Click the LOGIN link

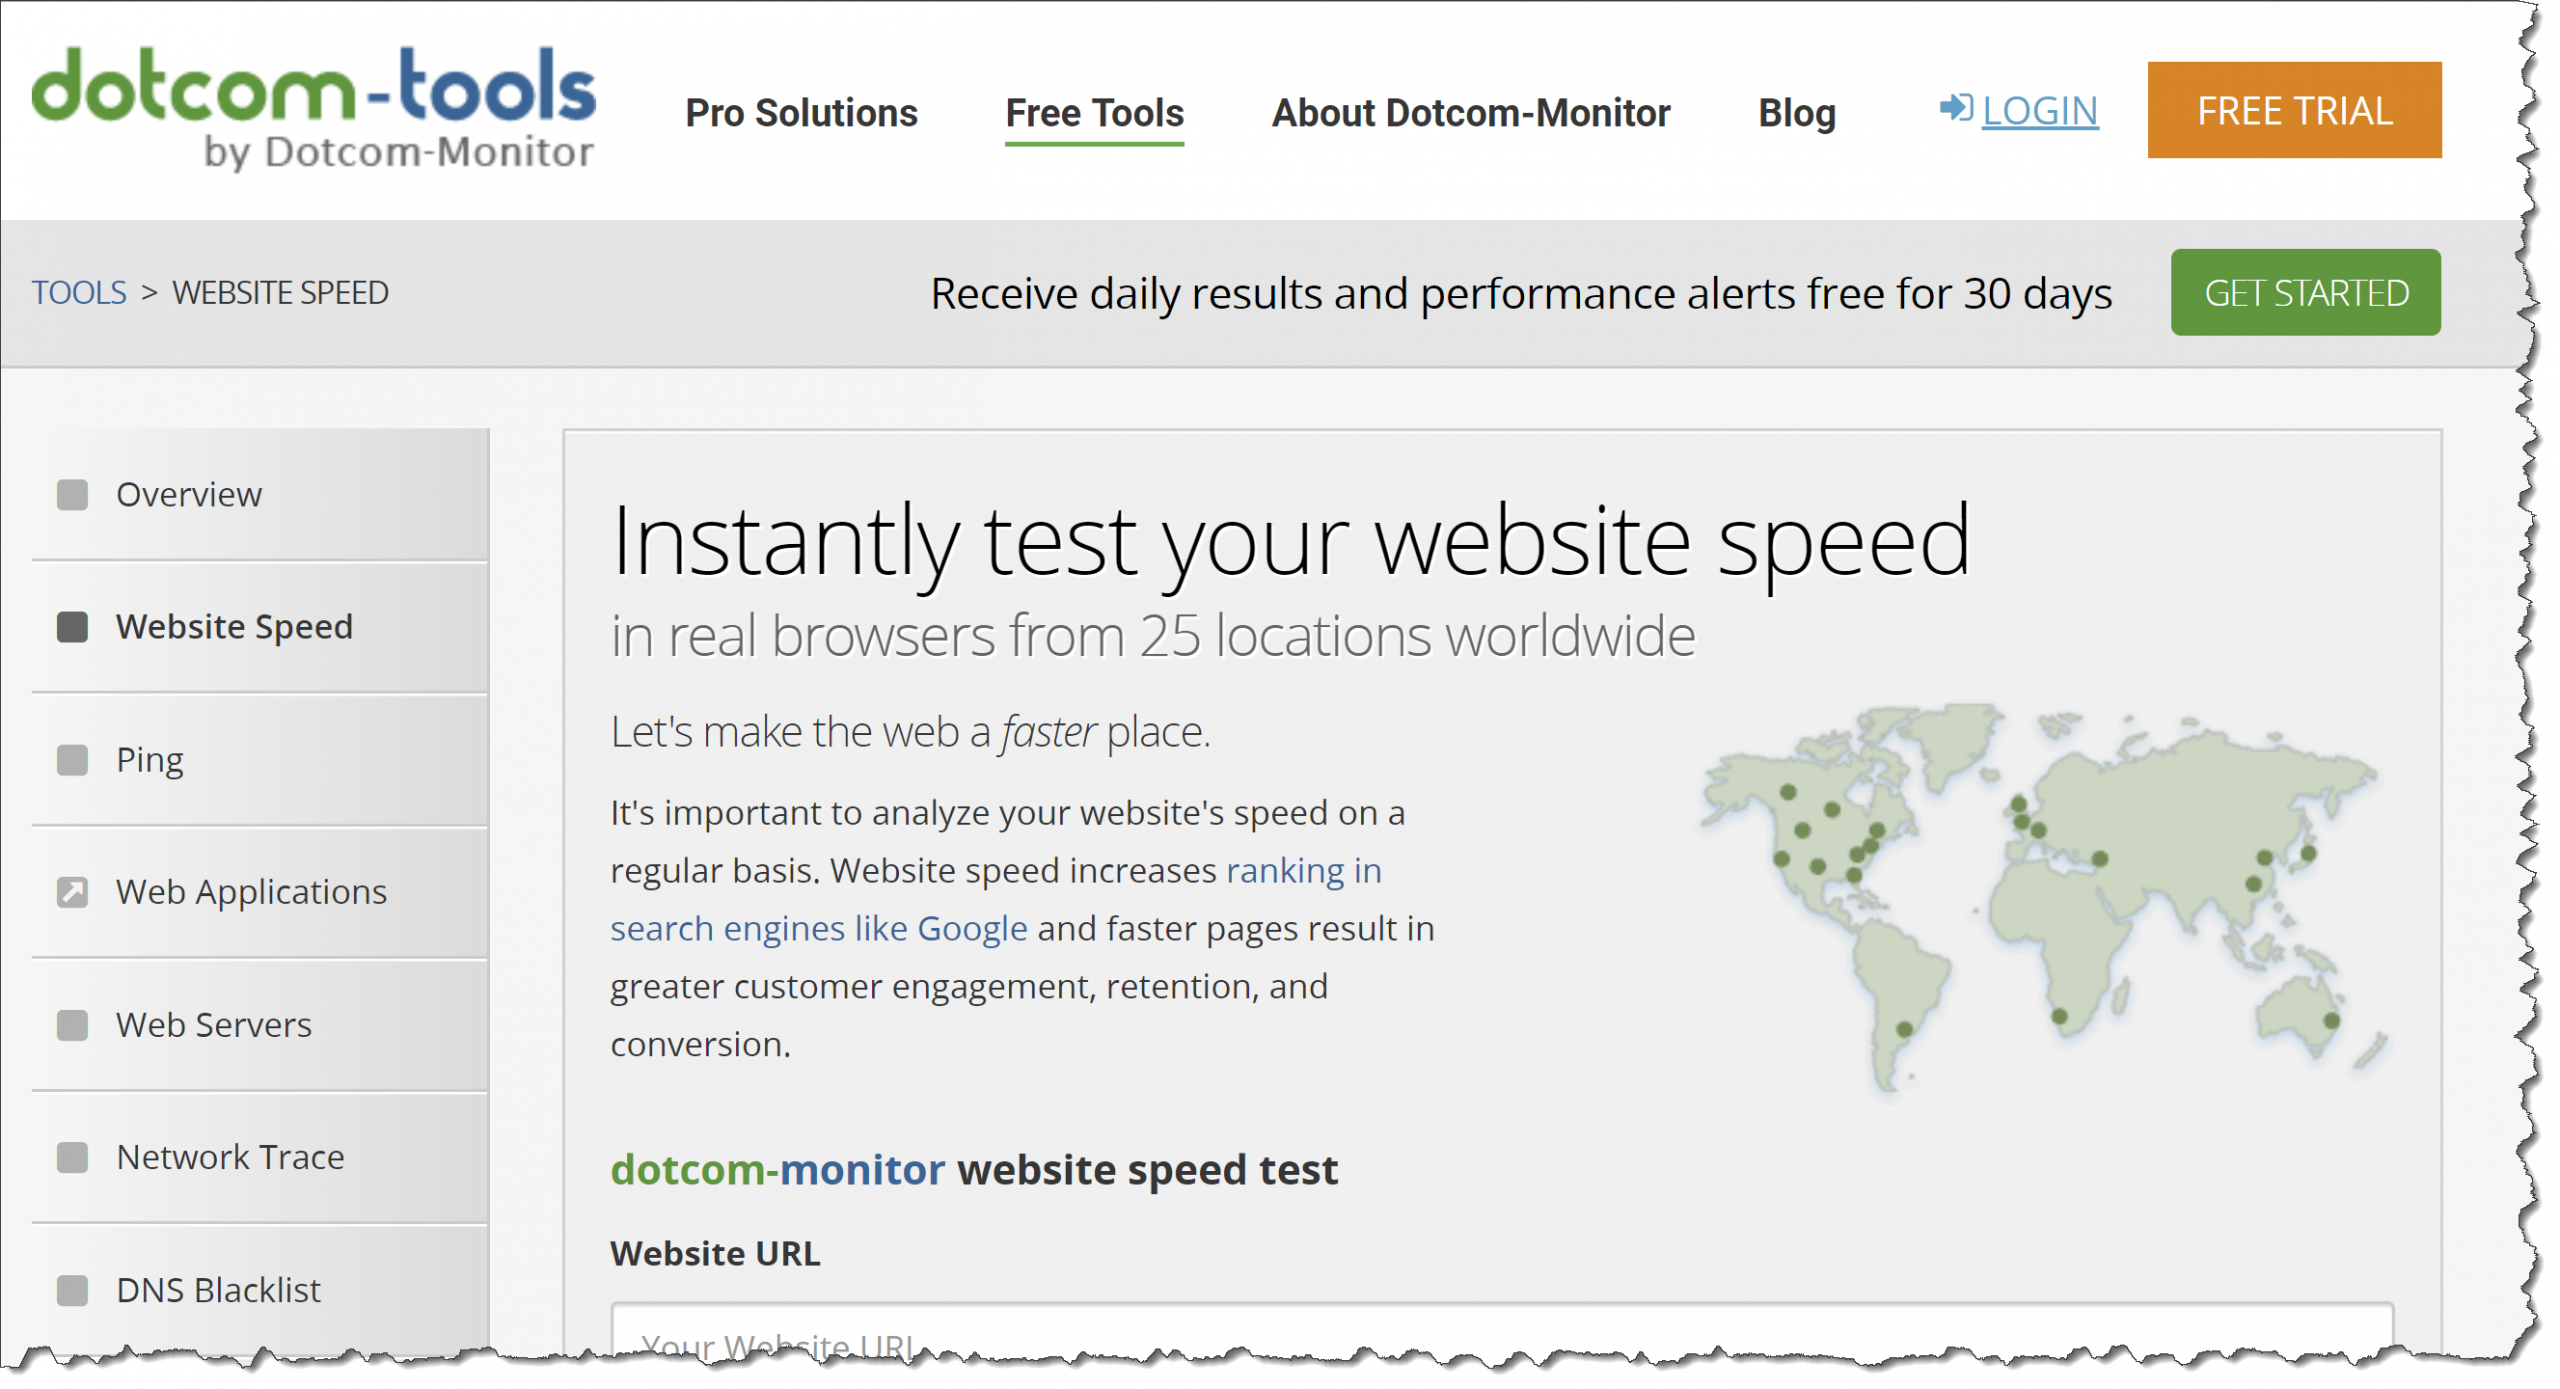[2039, 111]
